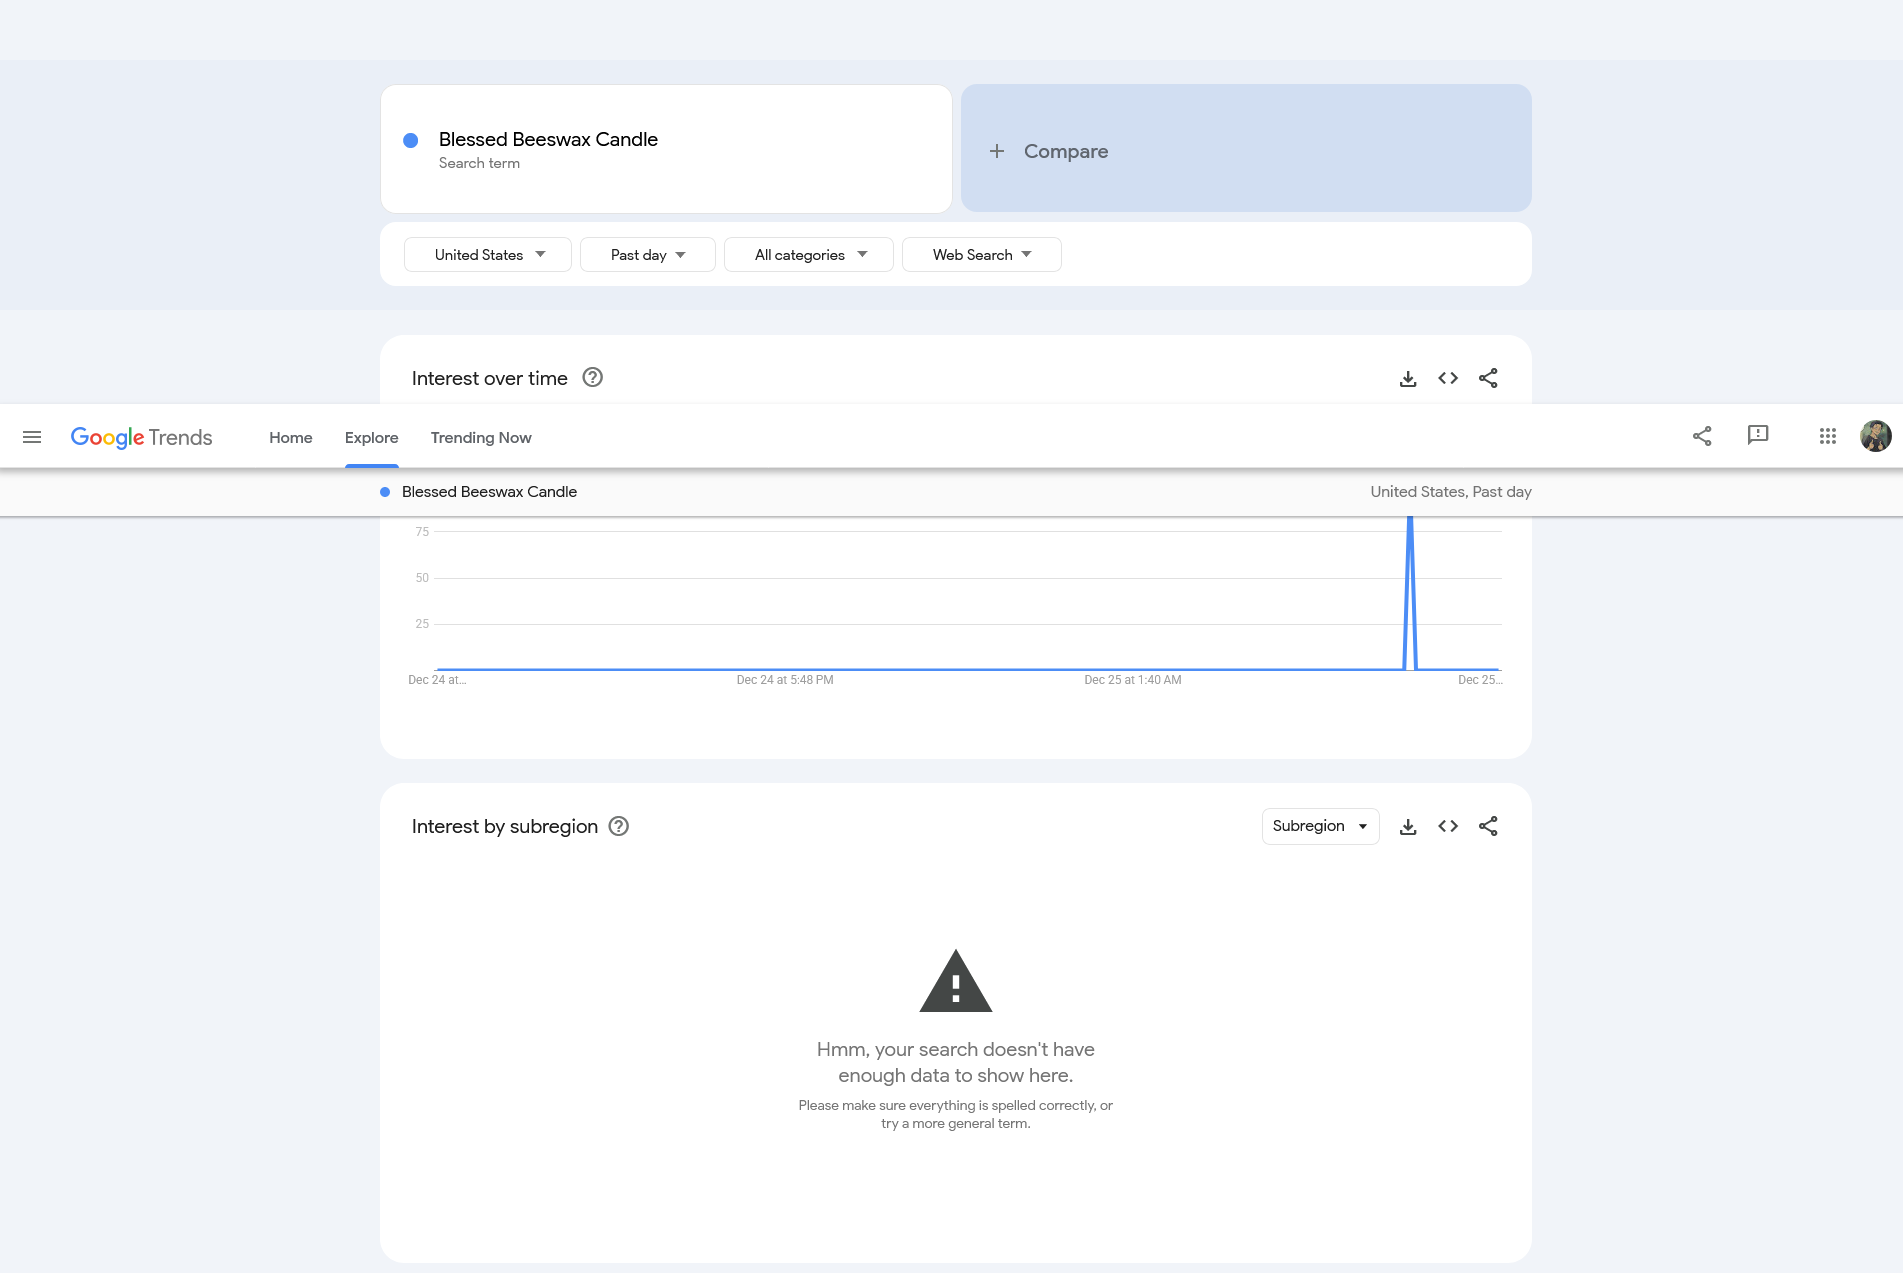Viewport: 1903px width, 1273px height.
Task: Click the 'Interest by subregion' heading
Action: [505, 826]
